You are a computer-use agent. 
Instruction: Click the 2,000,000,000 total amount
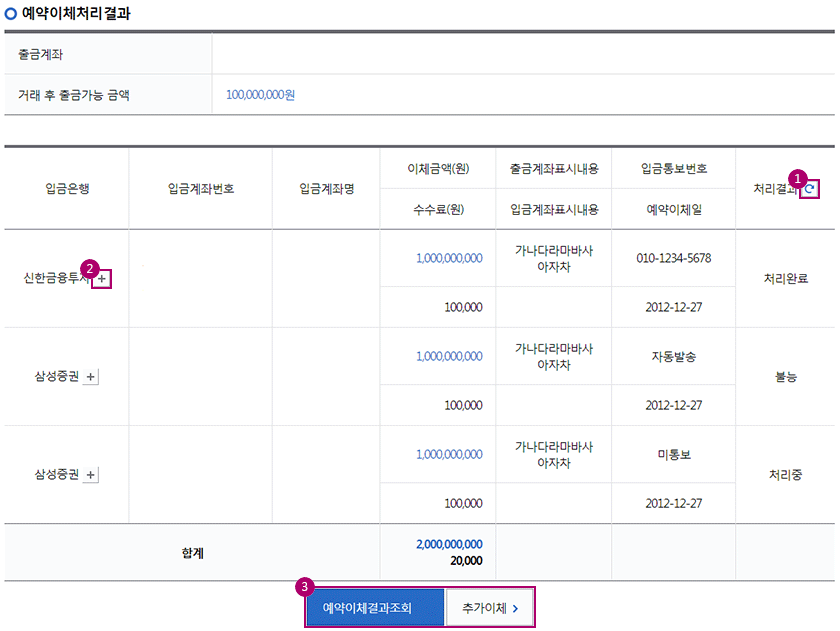448,544
